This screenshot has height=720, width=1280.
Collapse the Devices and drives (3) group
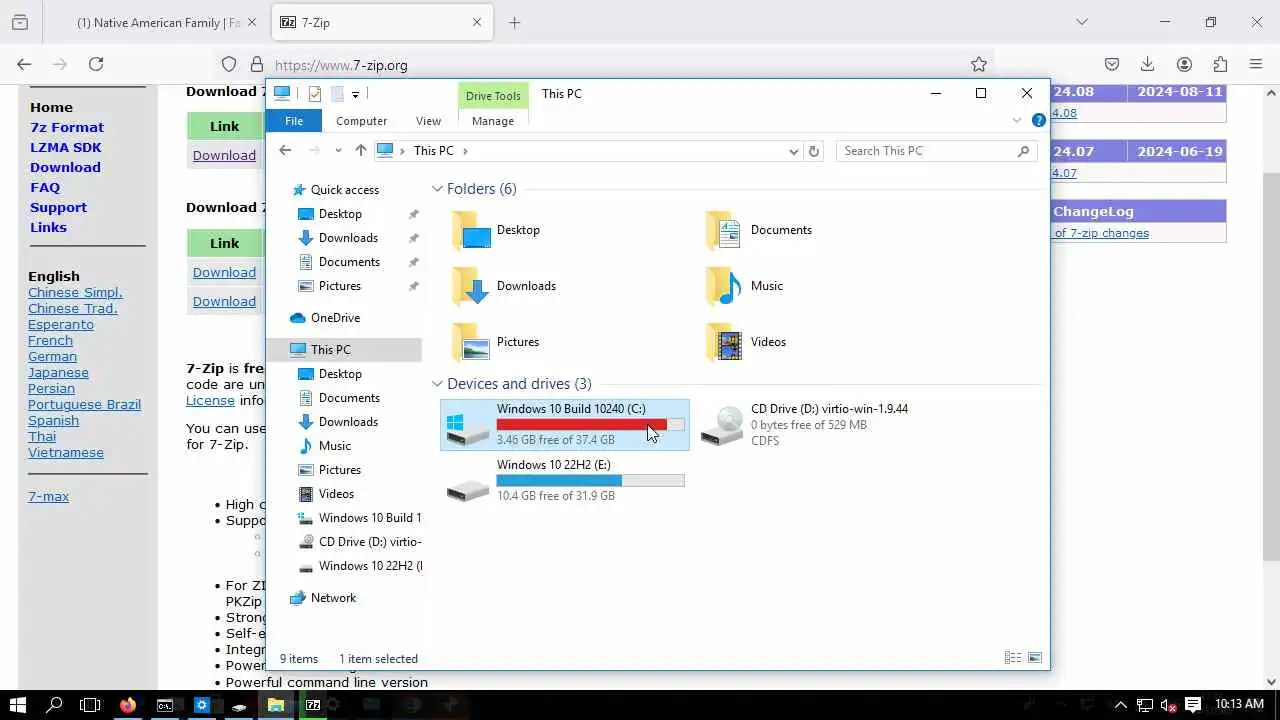[x=437, y=384]
